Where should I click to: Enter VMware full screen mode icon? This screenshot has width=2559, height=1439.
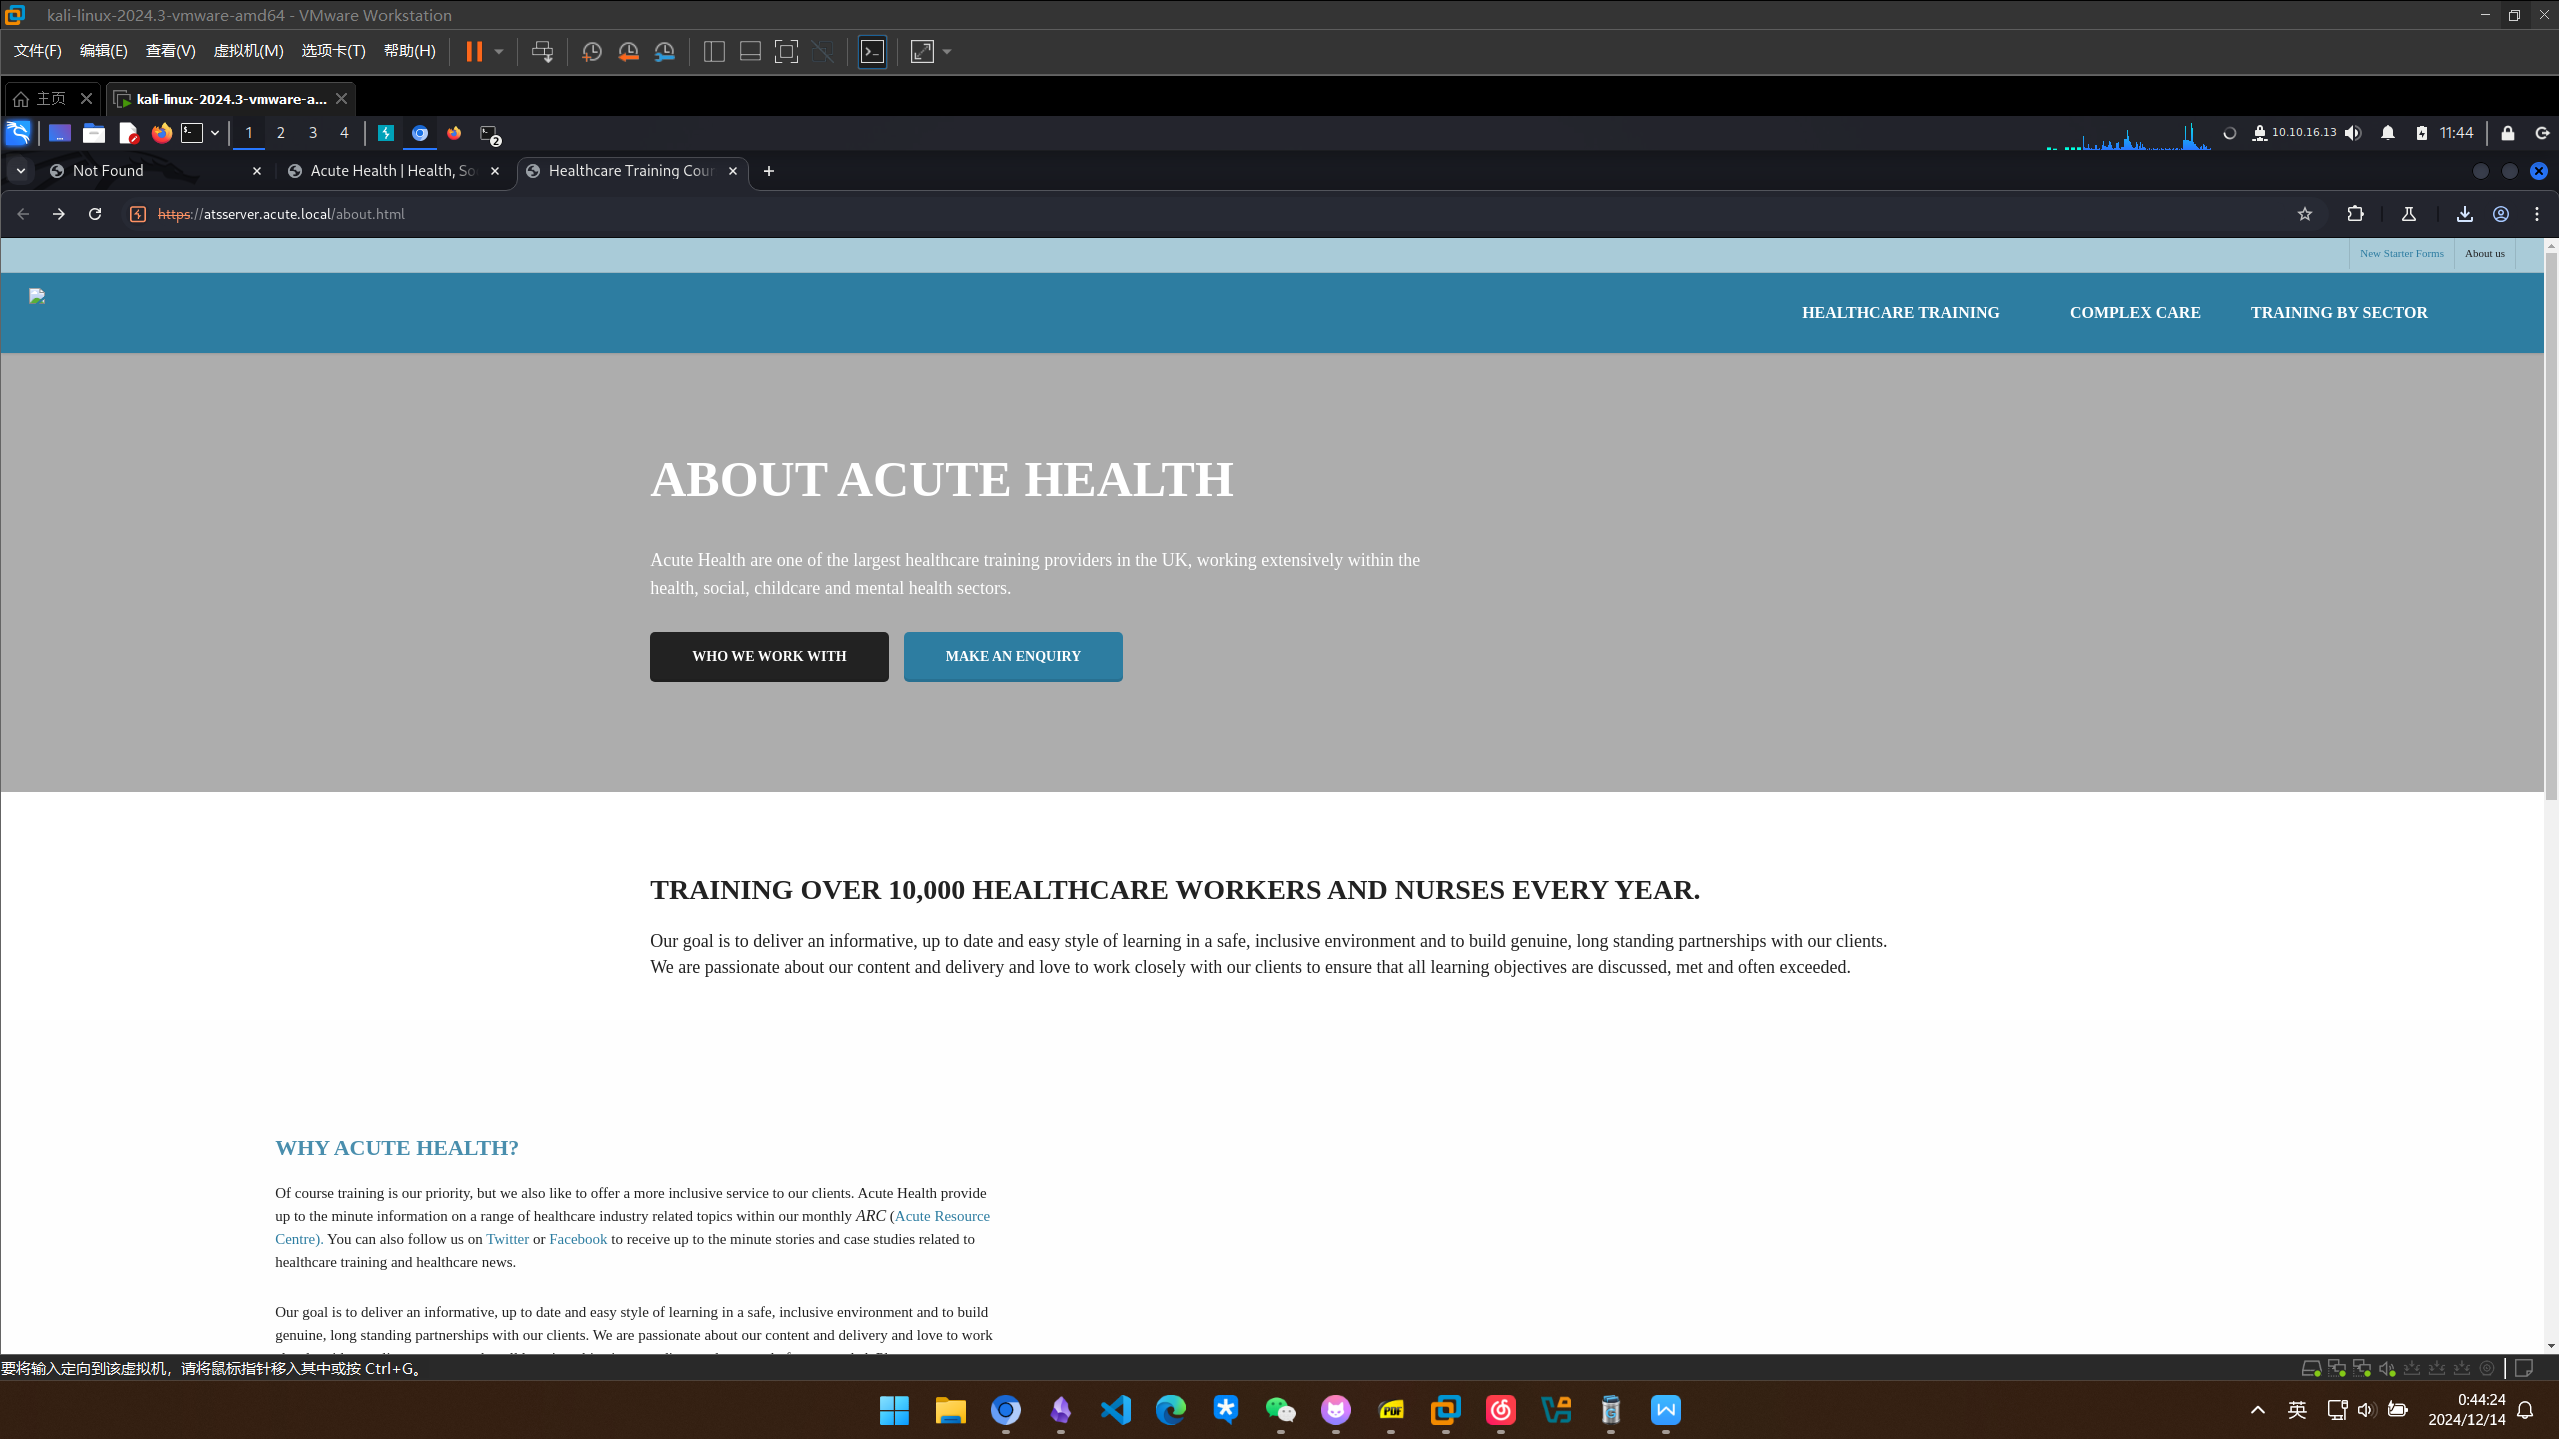coord(786,52)
